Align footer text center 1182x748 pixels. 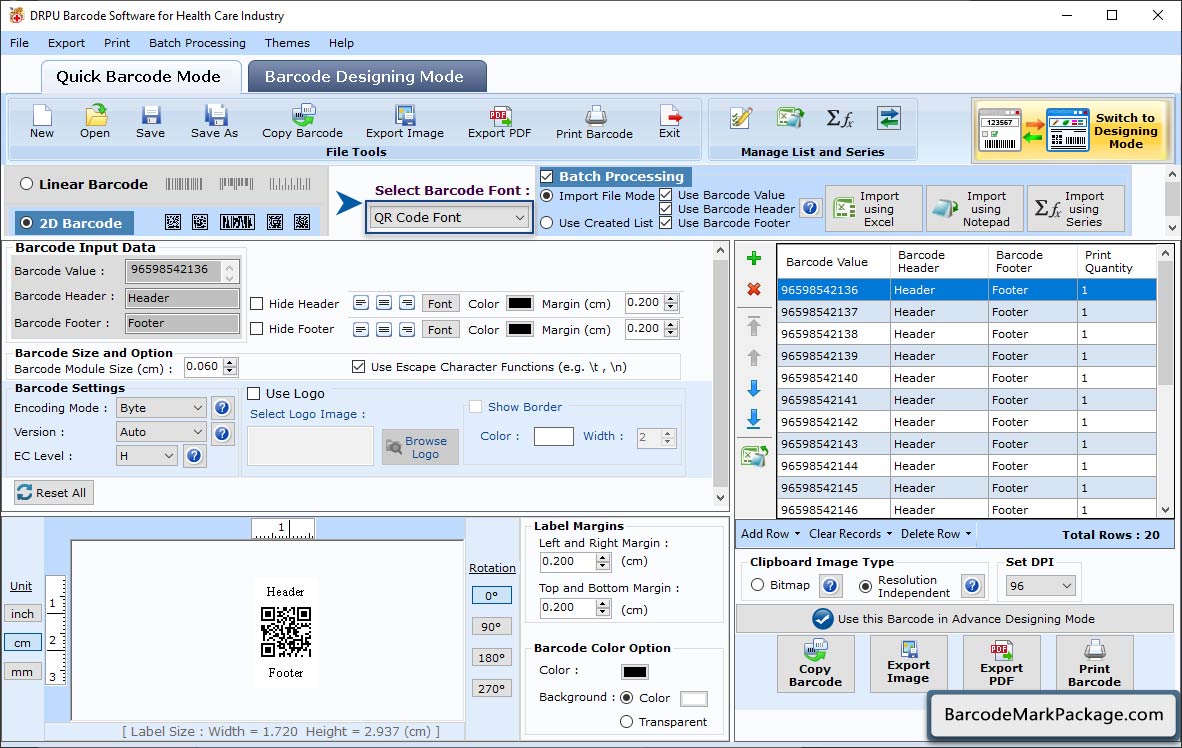[384, 330]
